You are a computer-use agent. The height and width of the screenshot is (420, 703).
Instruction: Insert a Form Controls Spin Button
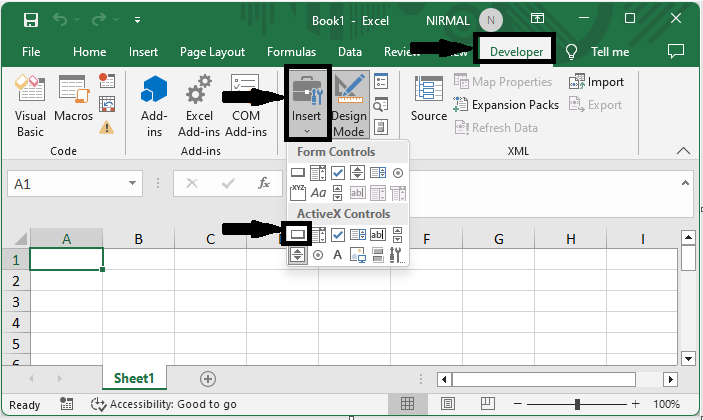tap(357, 173)
